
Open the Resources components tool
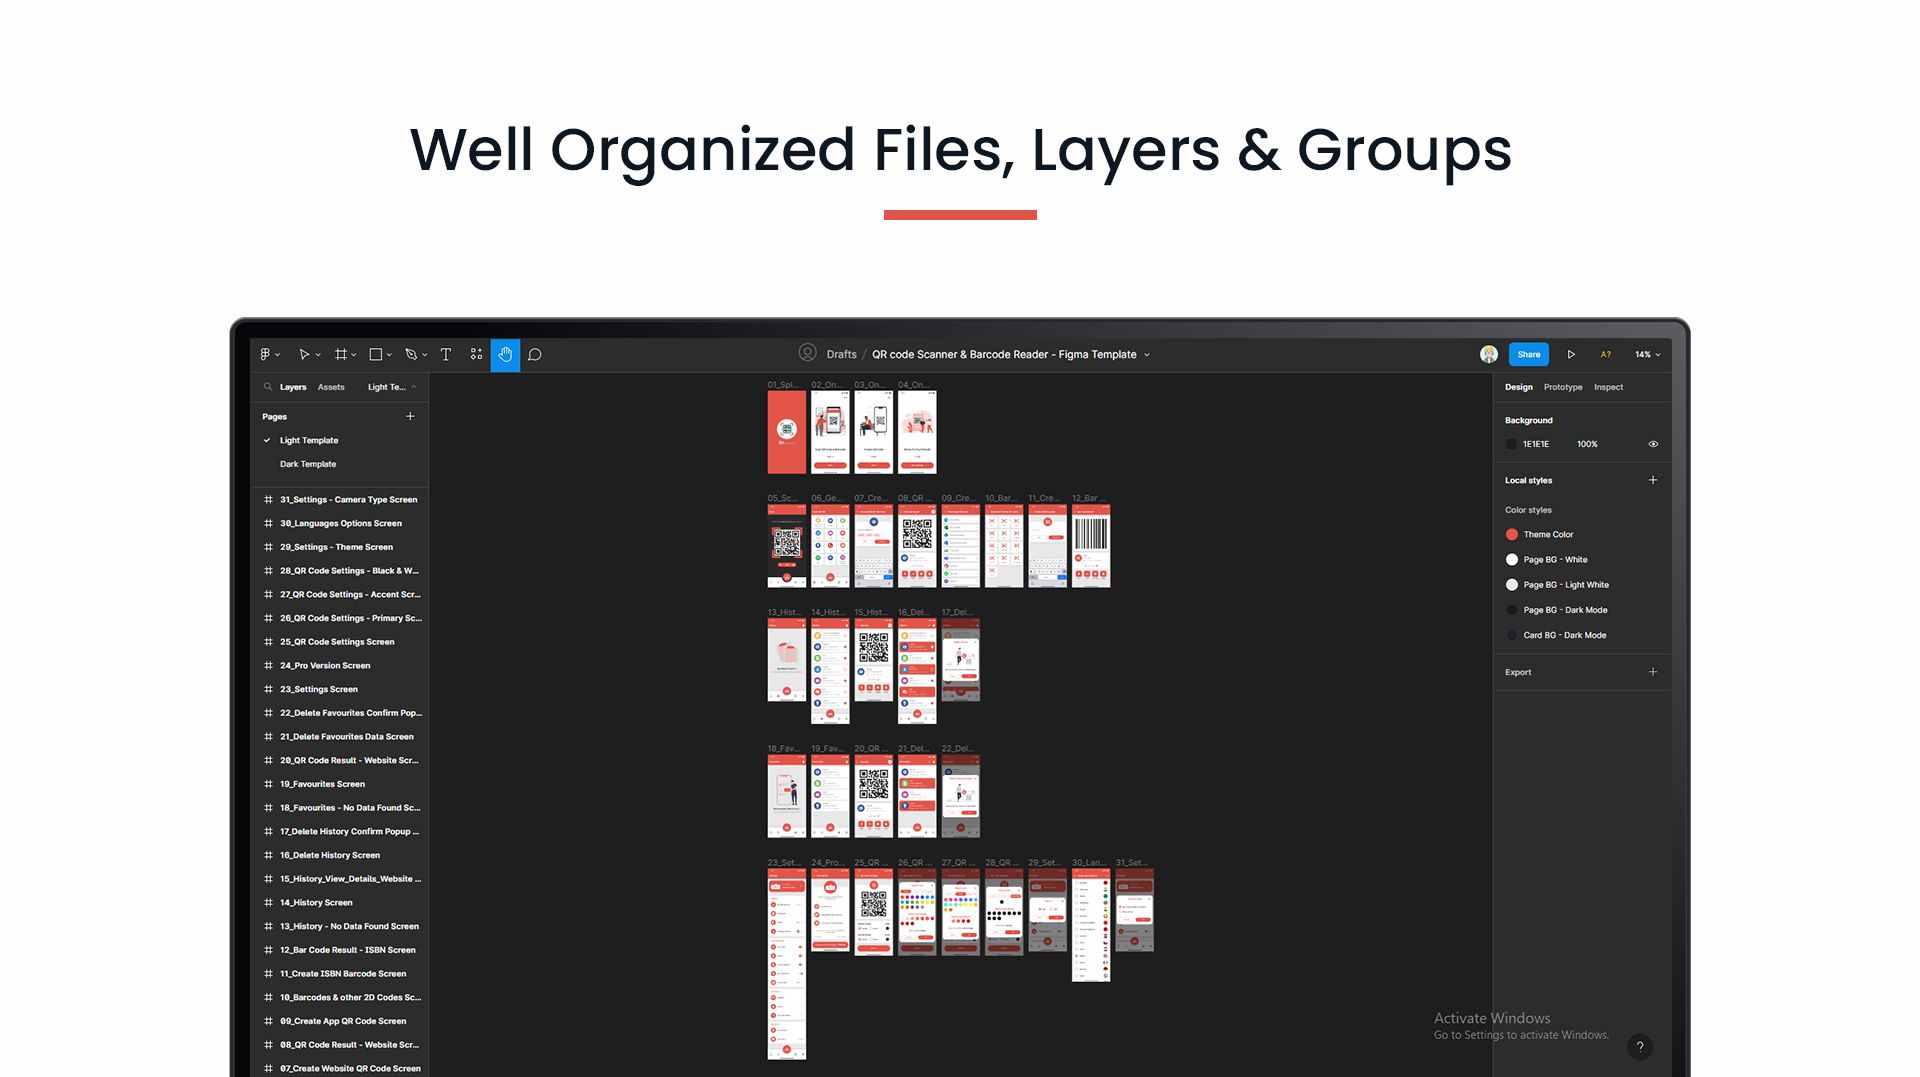tap(476, 354)
